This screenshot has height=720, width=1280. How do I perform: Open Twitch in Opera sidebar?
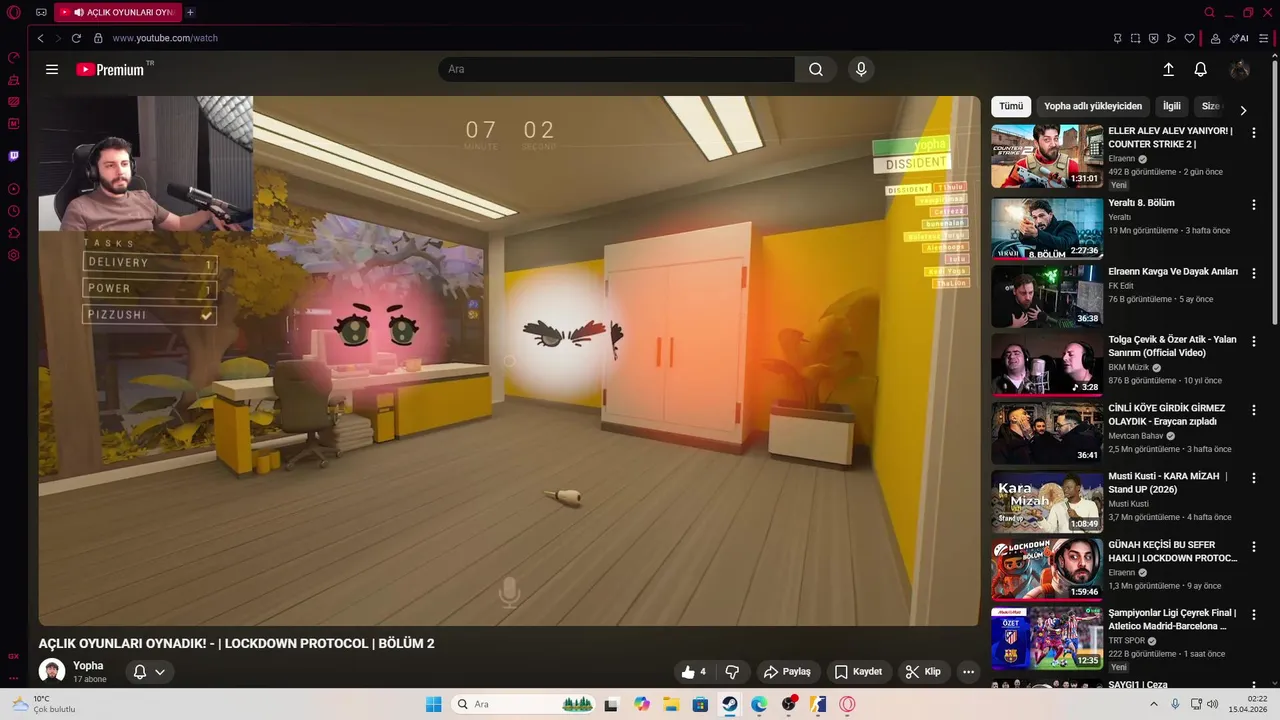[x=13, y=156]
